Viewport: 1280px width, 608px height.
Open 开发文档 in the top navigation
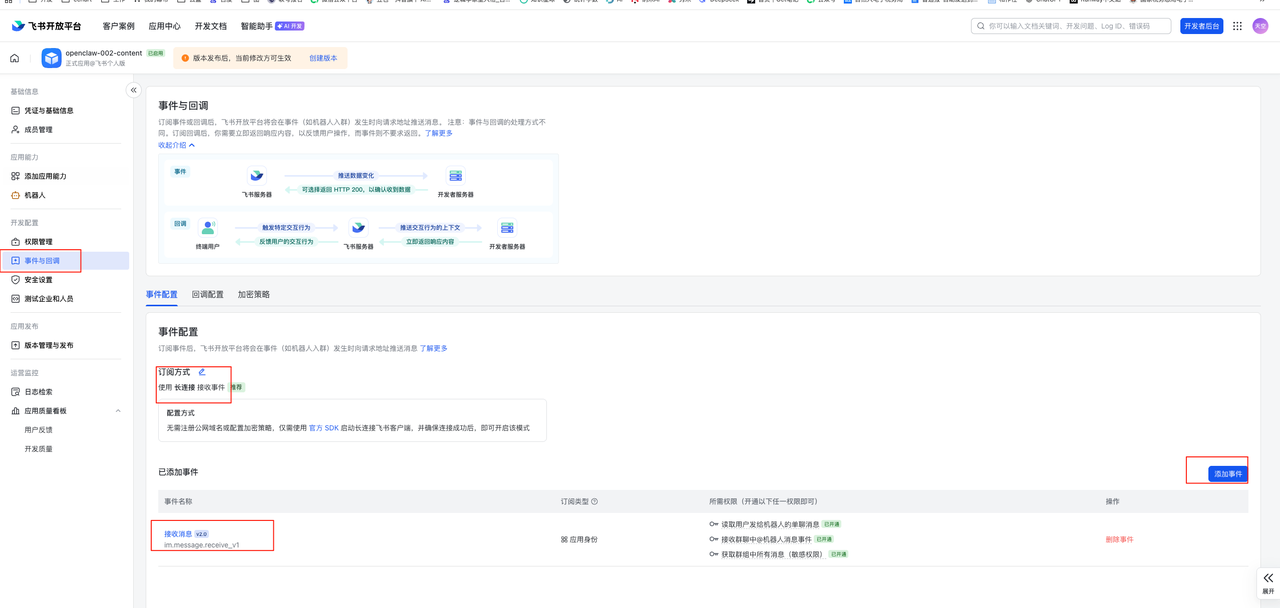coord(210,26)
